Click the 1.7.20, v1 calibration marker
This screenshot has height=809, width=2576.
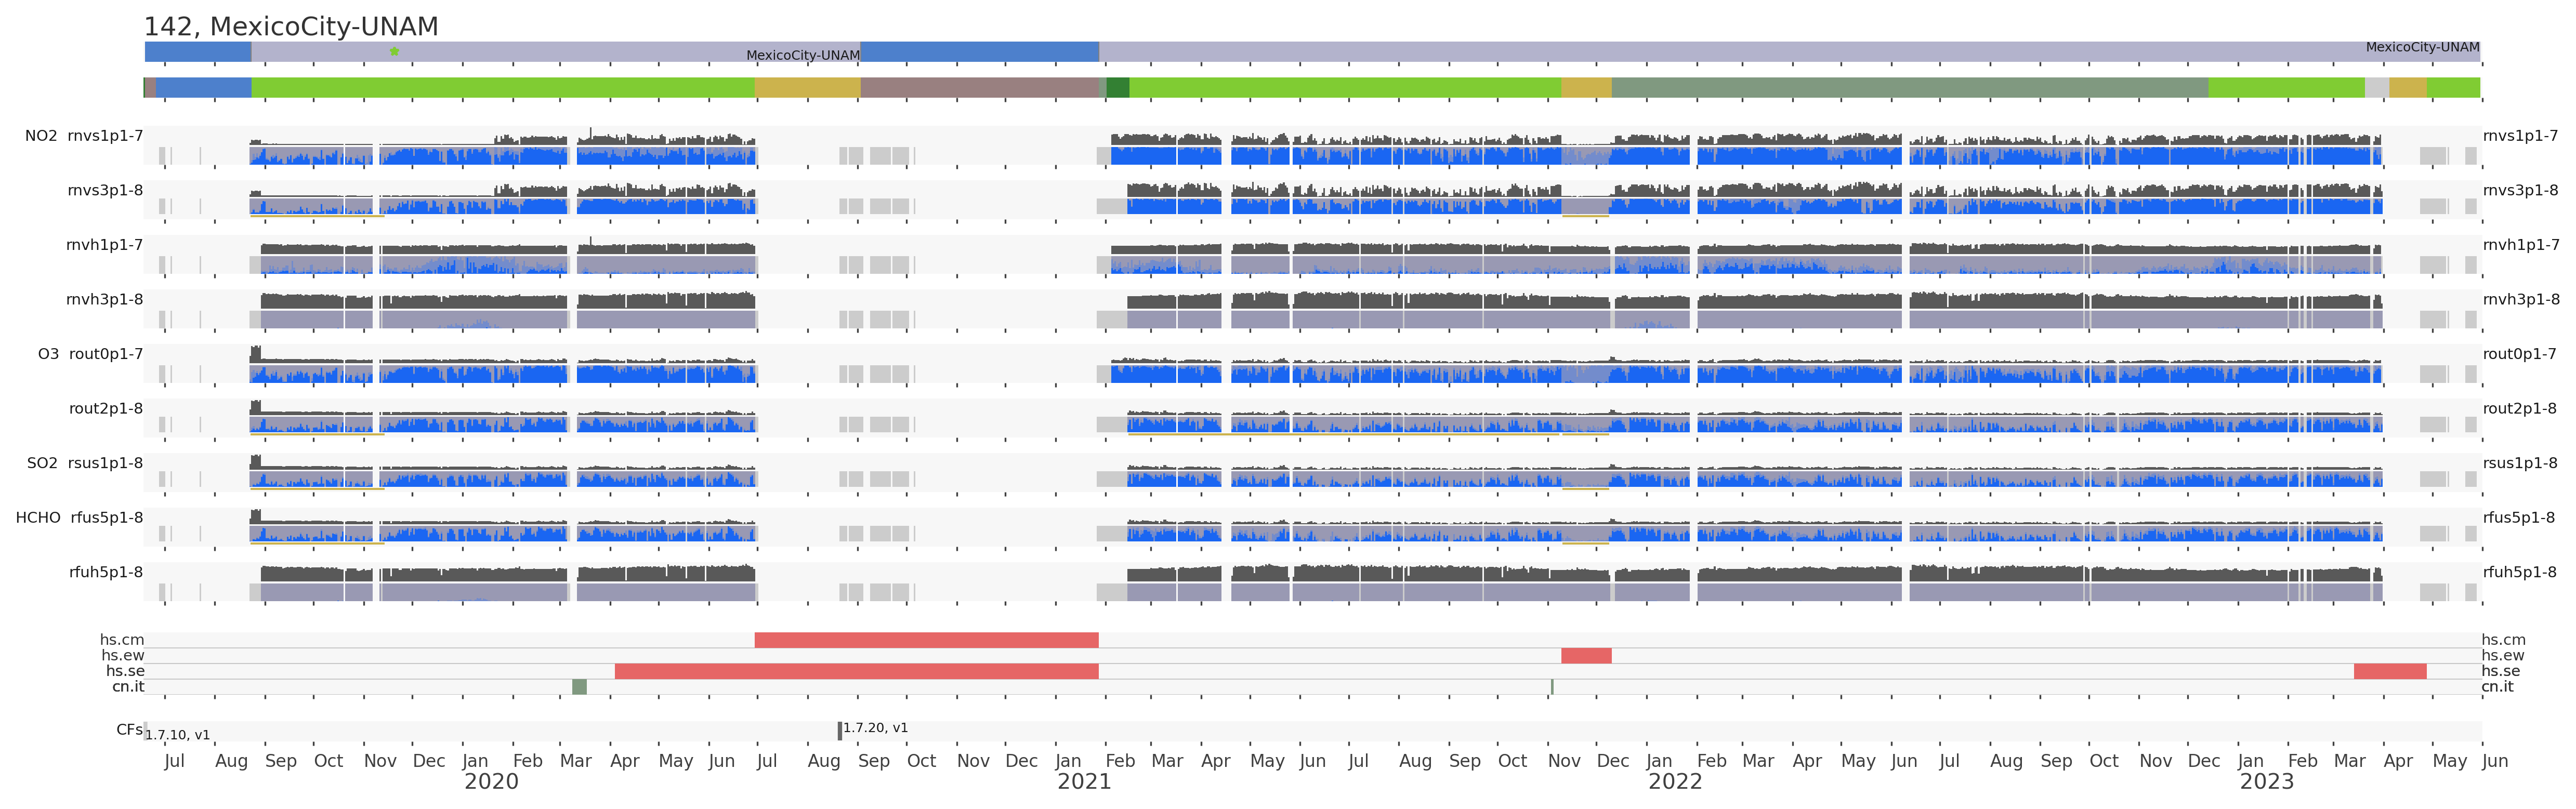pos(840,731)
